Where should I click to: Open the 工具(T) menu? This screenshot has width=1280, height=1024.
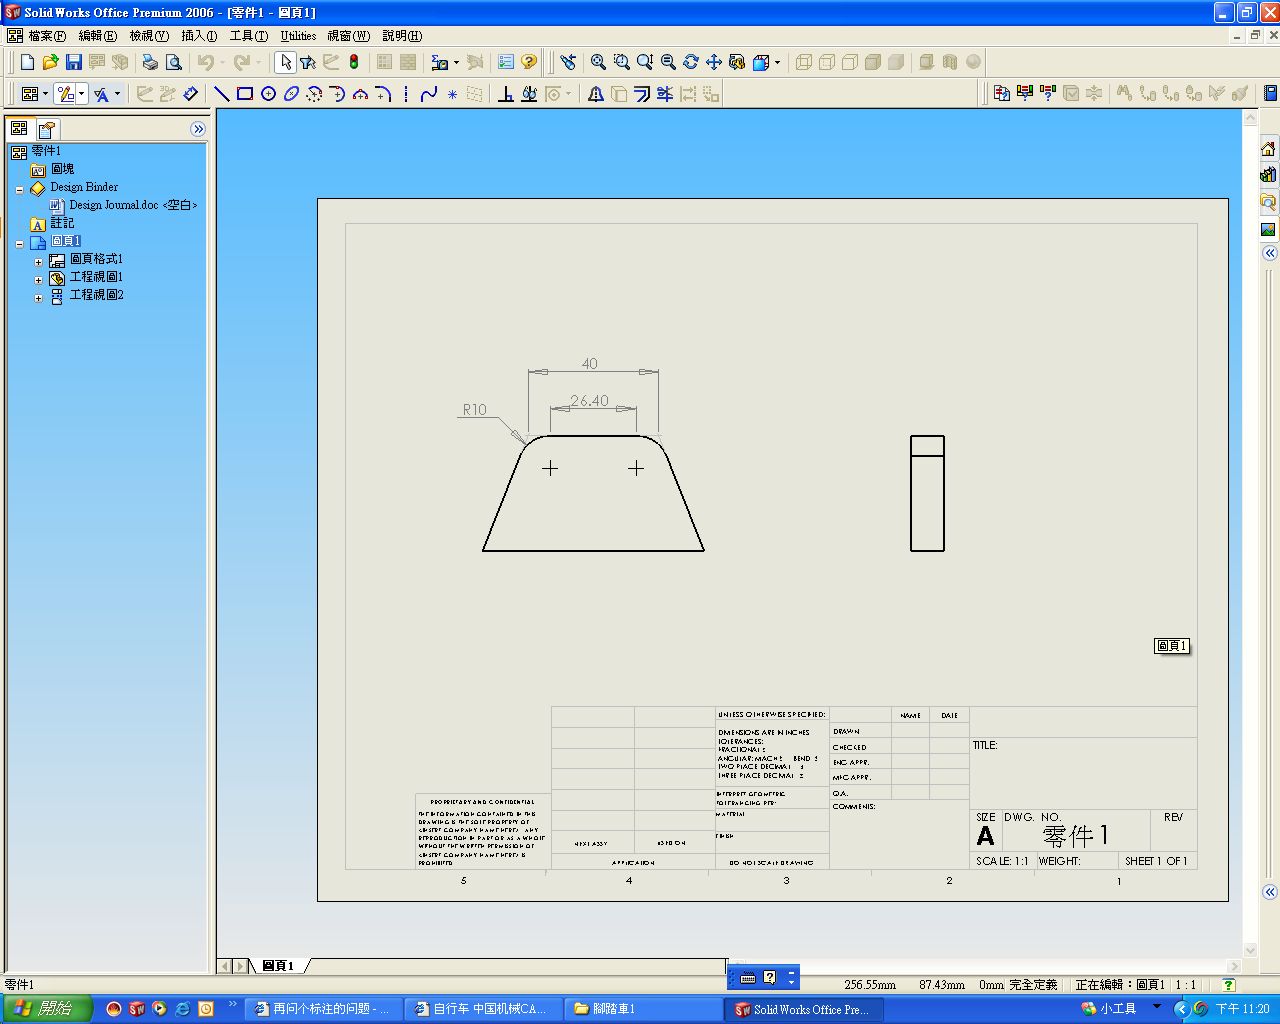coord(249,36)
